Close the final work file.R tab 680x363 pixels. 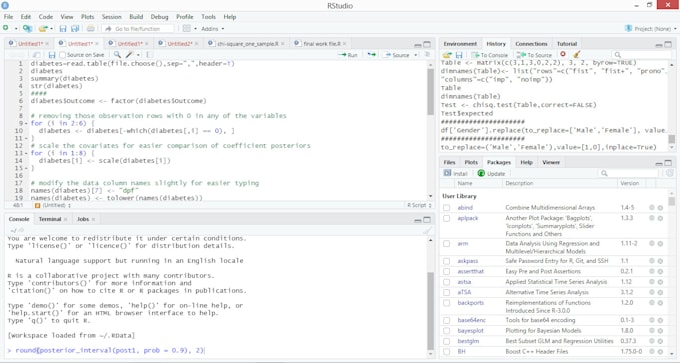coord(344,44)
